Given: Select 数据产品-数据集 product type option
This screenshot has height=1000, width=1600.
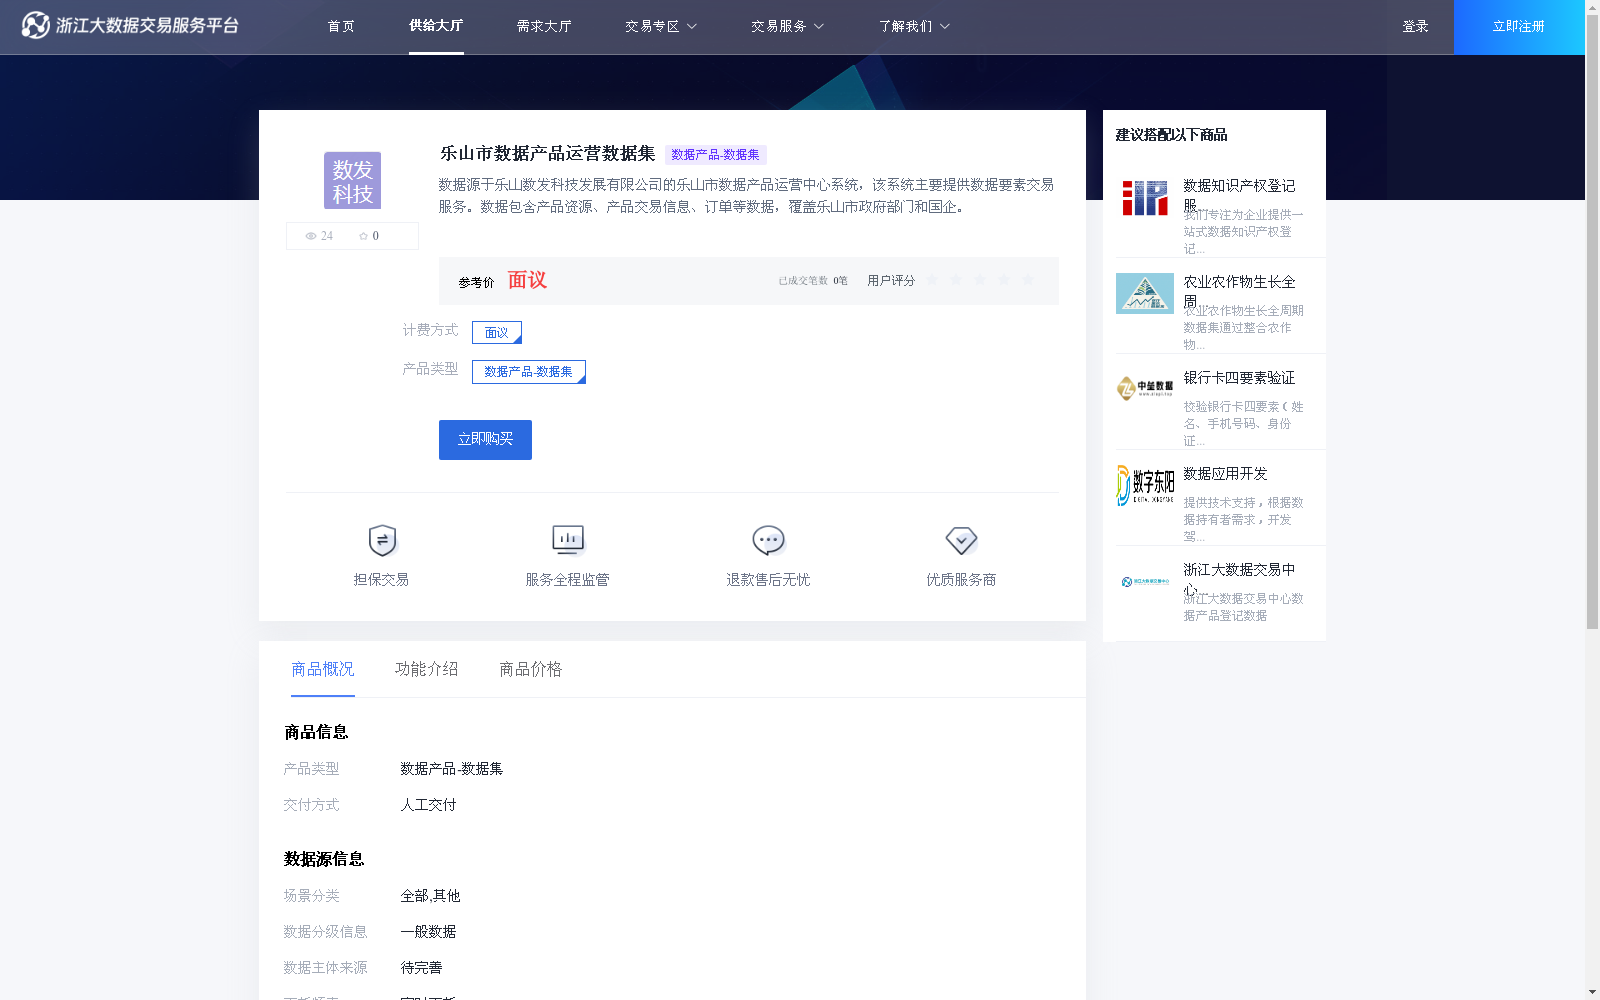Looking at the screenshot, I should pyautogui.click(x=529, y=372).
